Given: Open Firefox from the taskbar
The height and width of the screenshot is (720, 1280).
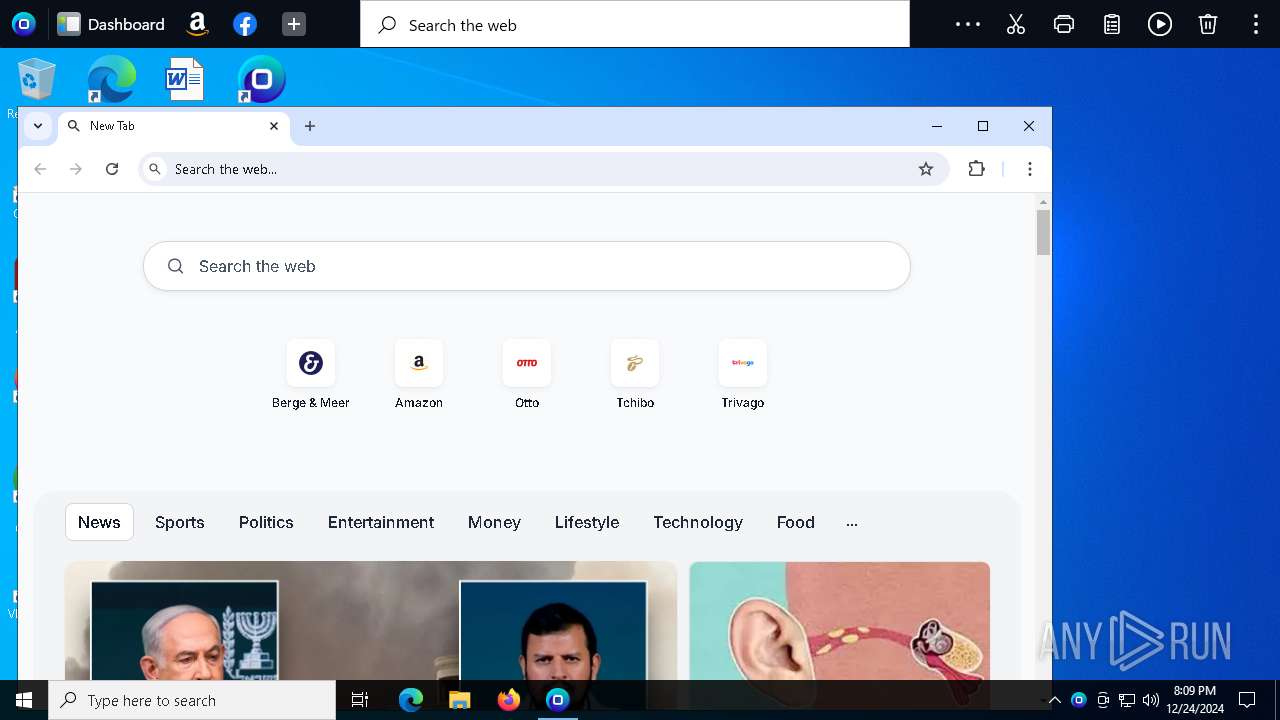Looking at the screenshot, I should [x=509, y=700].
